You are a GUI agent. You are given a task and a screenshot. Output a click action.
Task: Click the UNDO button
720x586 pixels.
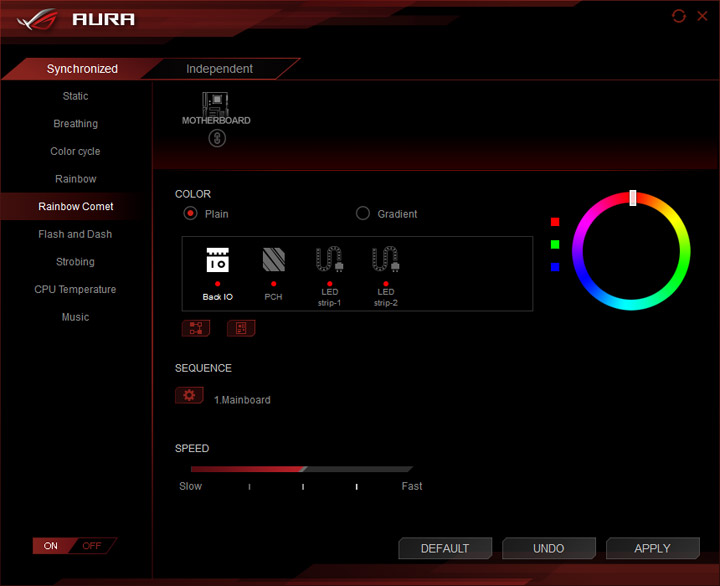pos(549,548)
